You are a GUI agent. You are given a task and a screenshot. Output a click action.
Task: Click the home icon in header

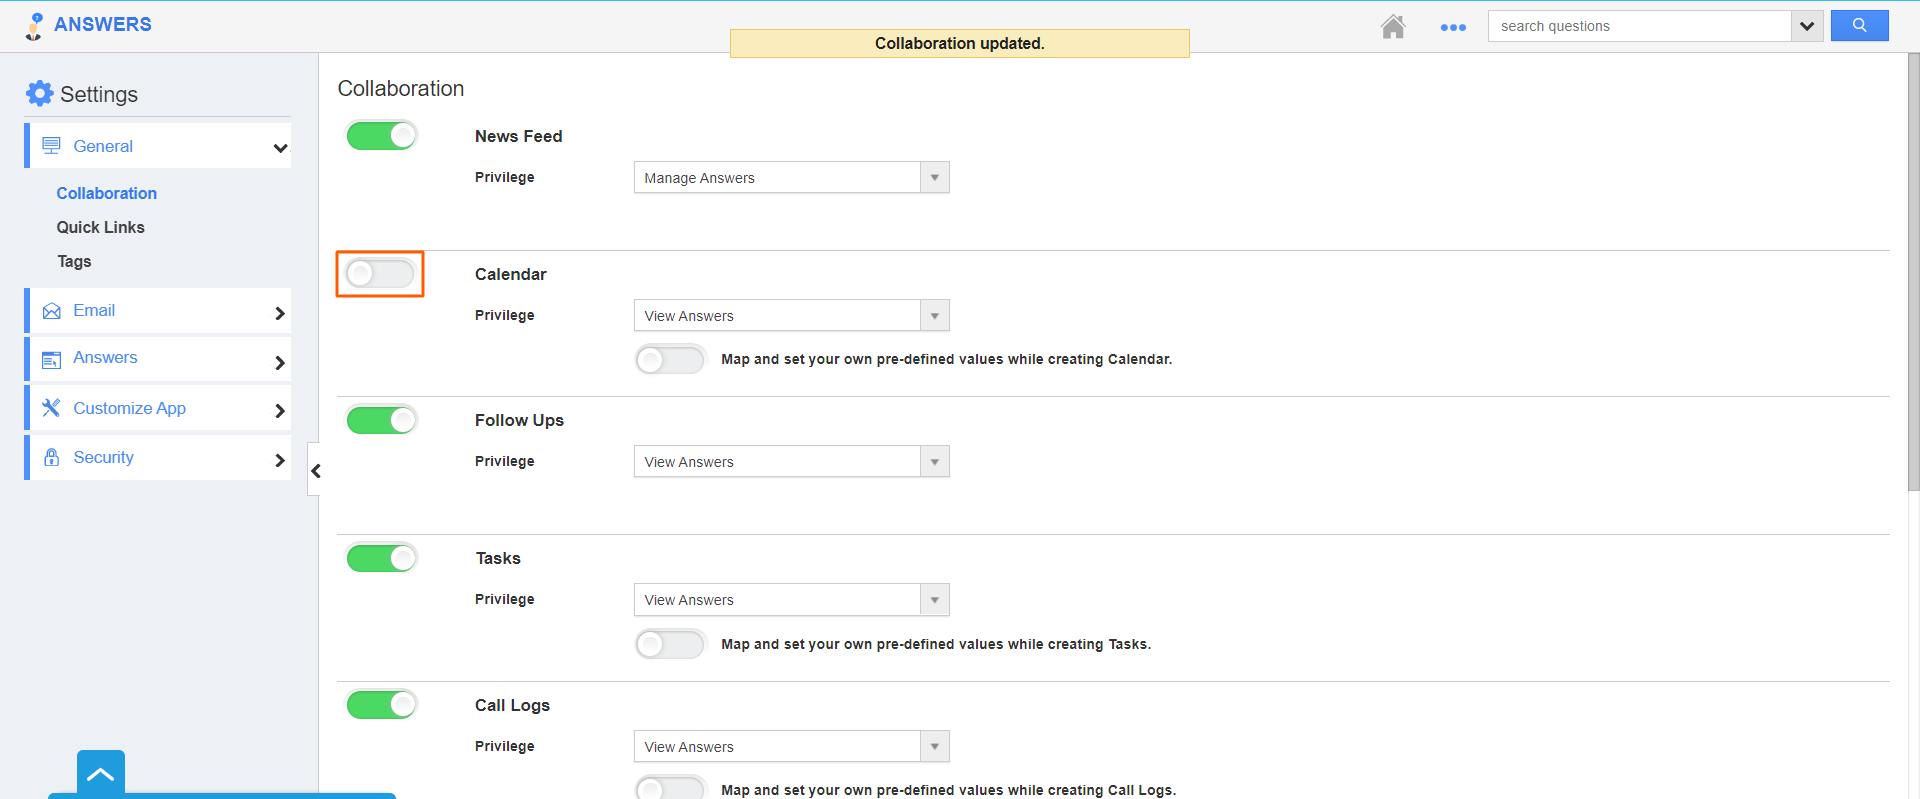[x=1393, y=27]
